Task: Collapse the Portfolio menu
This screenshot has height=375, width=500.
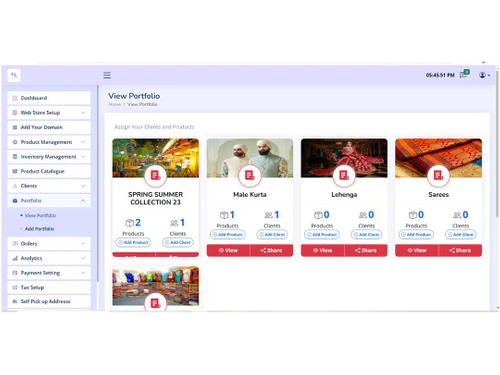Action: 49,201
